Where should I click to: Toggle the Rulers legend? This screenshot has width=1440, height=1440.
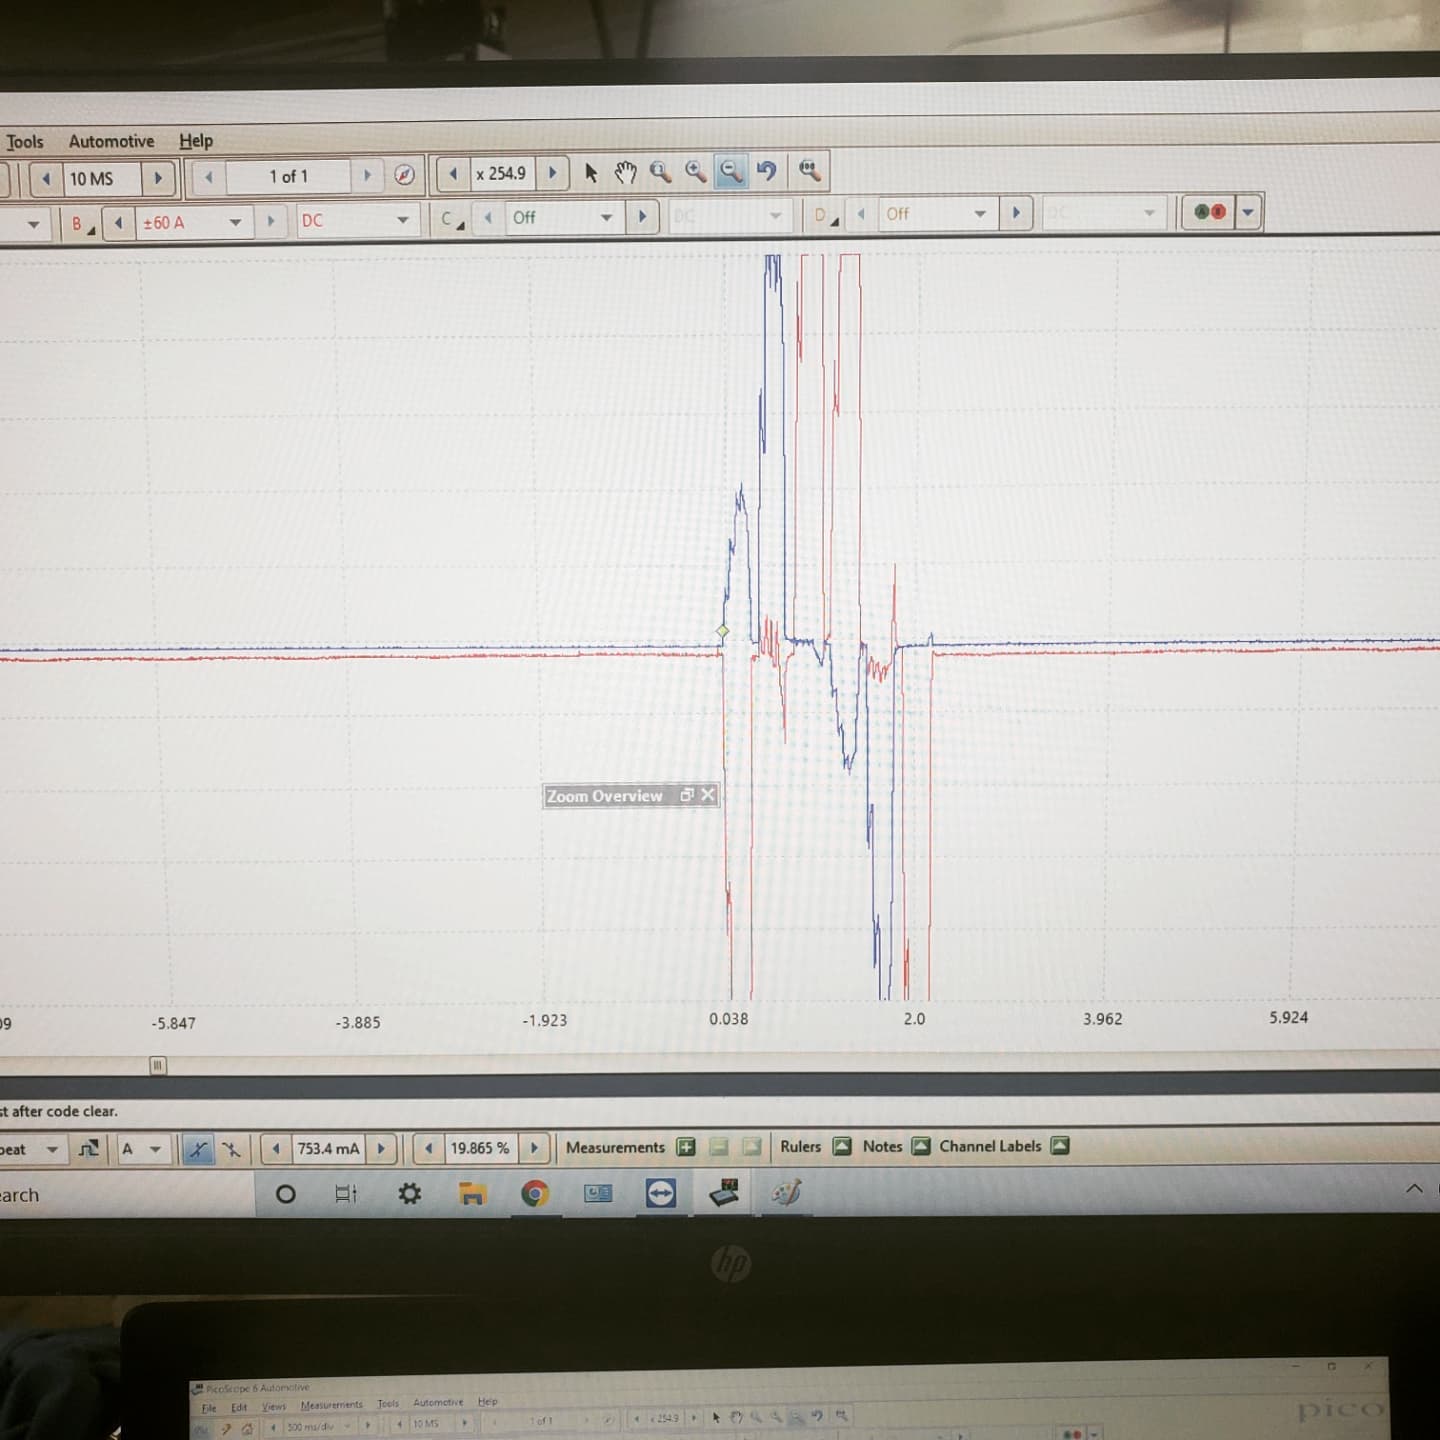pos(842,1147)
